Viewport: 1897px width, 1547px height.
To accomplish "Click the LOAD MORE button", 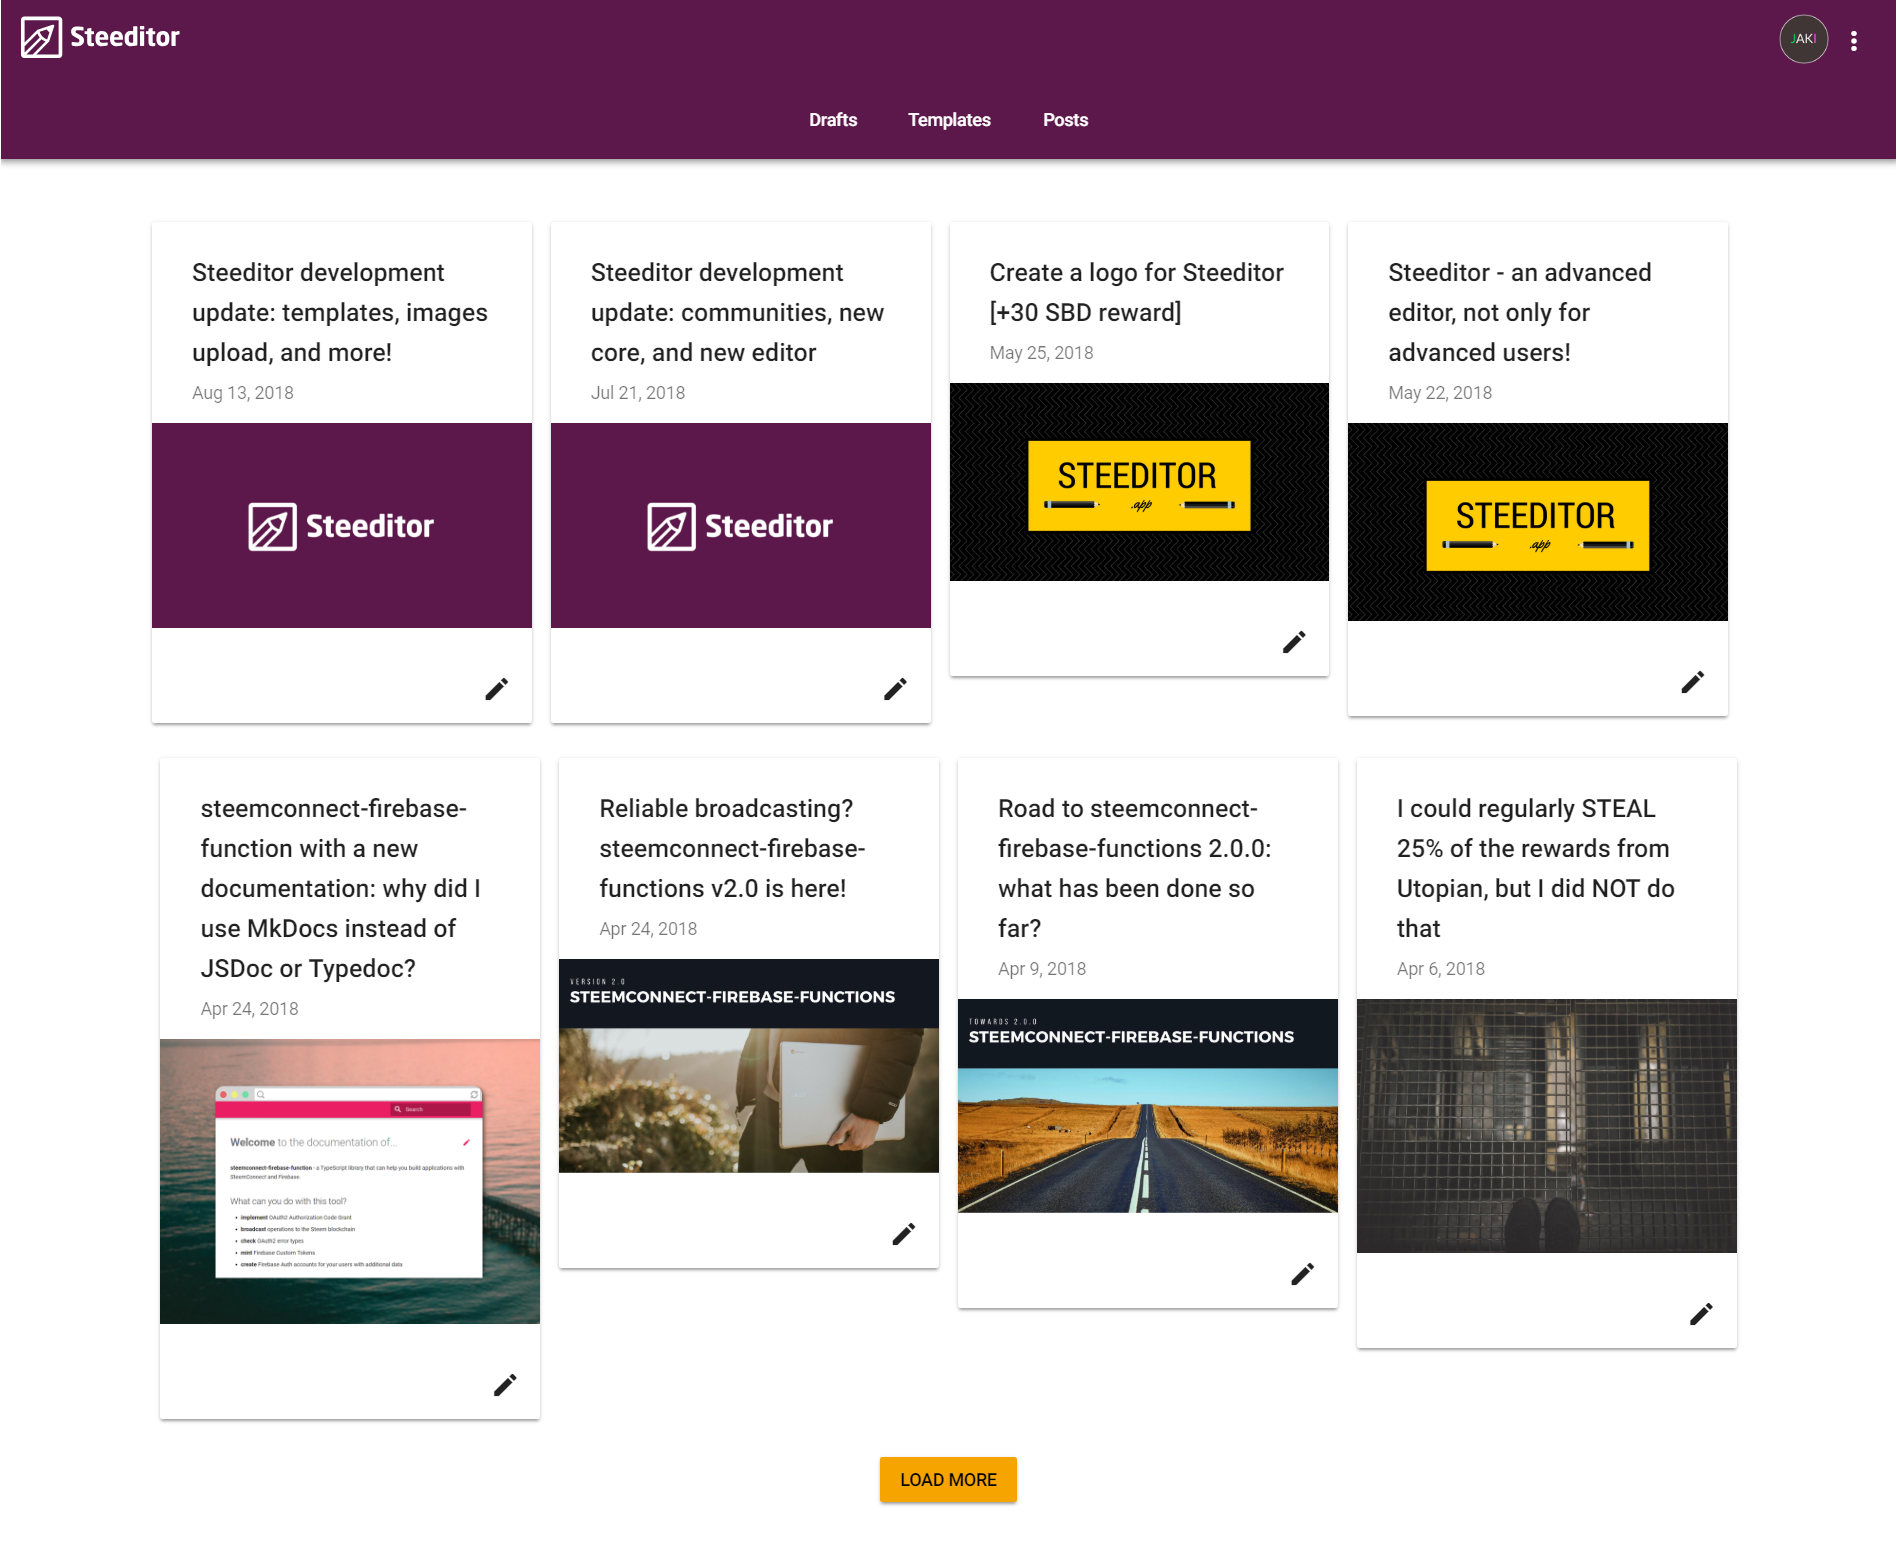I will pos(948,1479).
